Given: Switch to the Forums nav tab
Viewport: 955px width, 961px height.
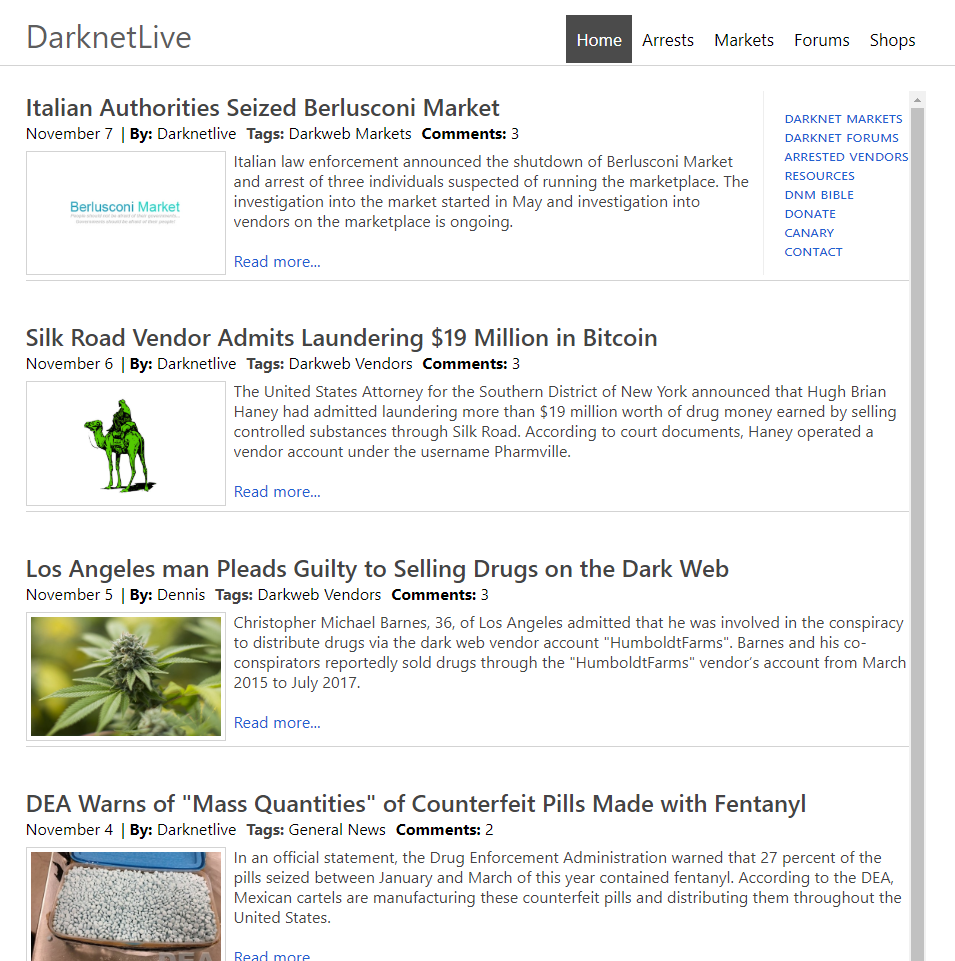Looking at the screenshot, I should pyautogui.click(x=821, y=40).
